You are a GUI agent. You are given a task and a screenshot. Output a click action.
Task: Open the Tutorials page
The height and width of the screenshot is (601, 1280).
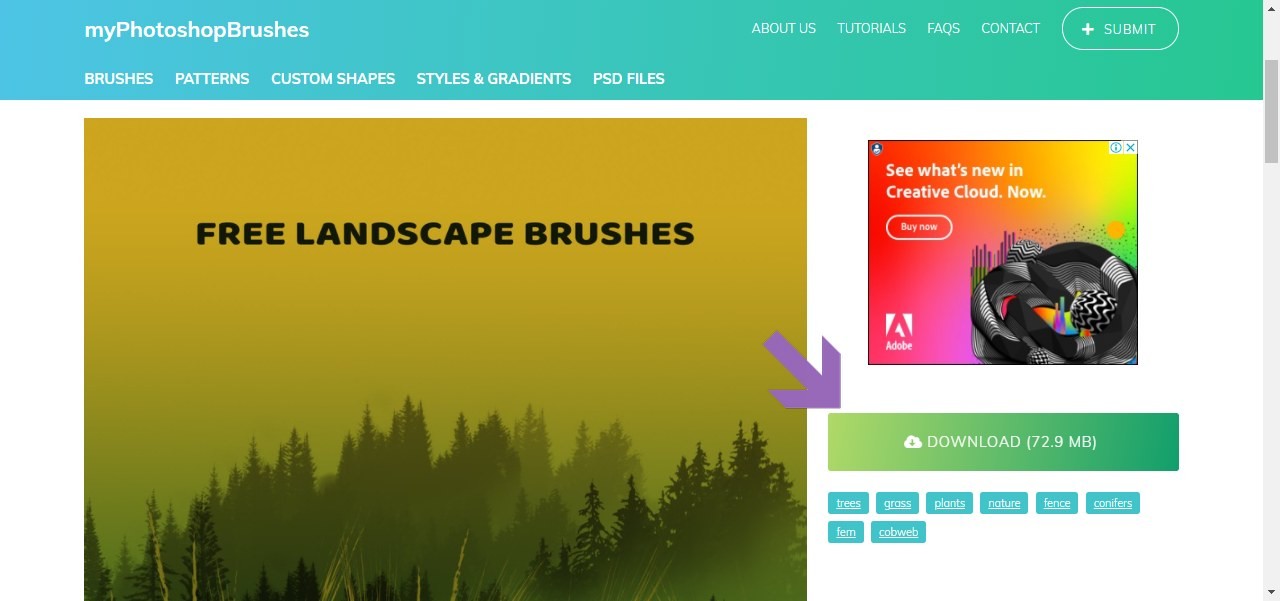872,29
